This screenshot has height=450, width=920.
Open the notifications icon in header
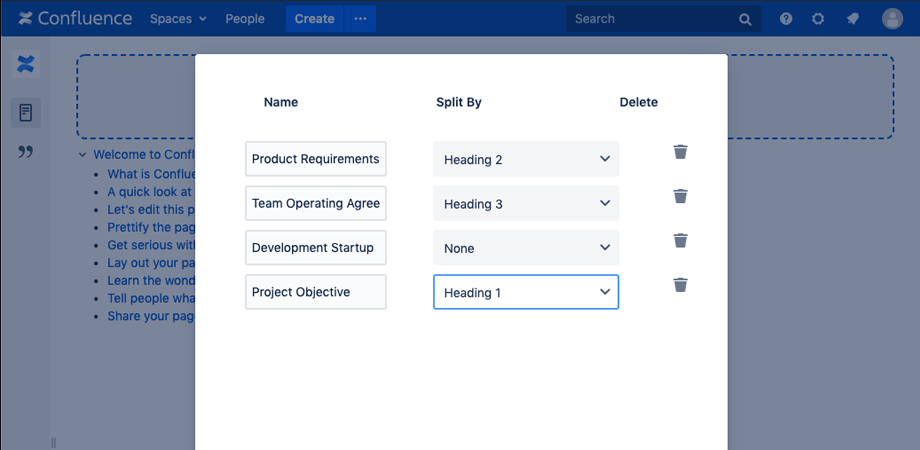point(853,19)
